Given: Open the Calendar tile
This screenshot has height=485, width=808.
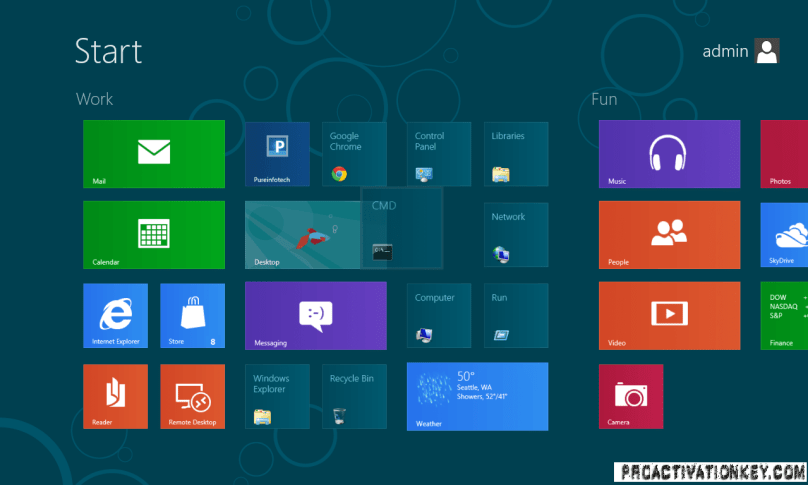Looking at the screenshot, I should [153, 234].
